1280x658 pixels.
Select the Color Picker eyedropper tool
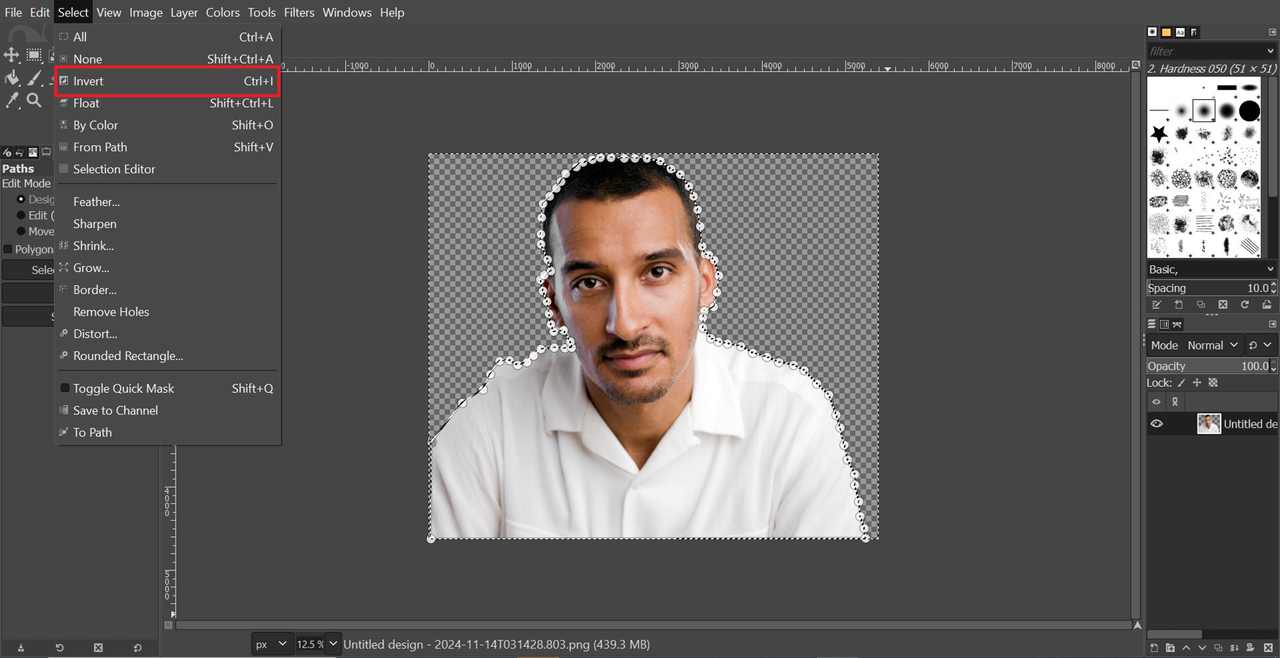(12, 101)
